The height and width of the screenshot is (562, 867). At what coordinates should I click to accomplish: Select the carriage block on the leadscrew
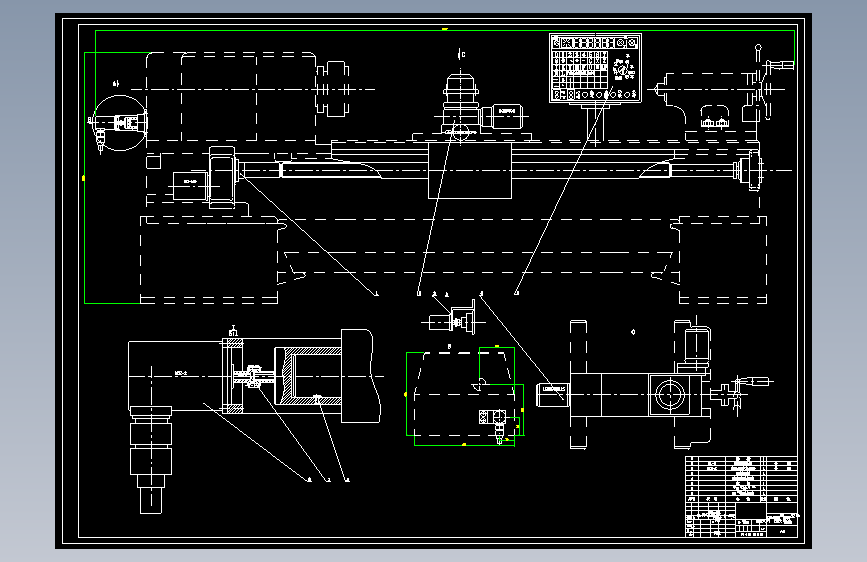pyautogui.click(x=470, y=170)
